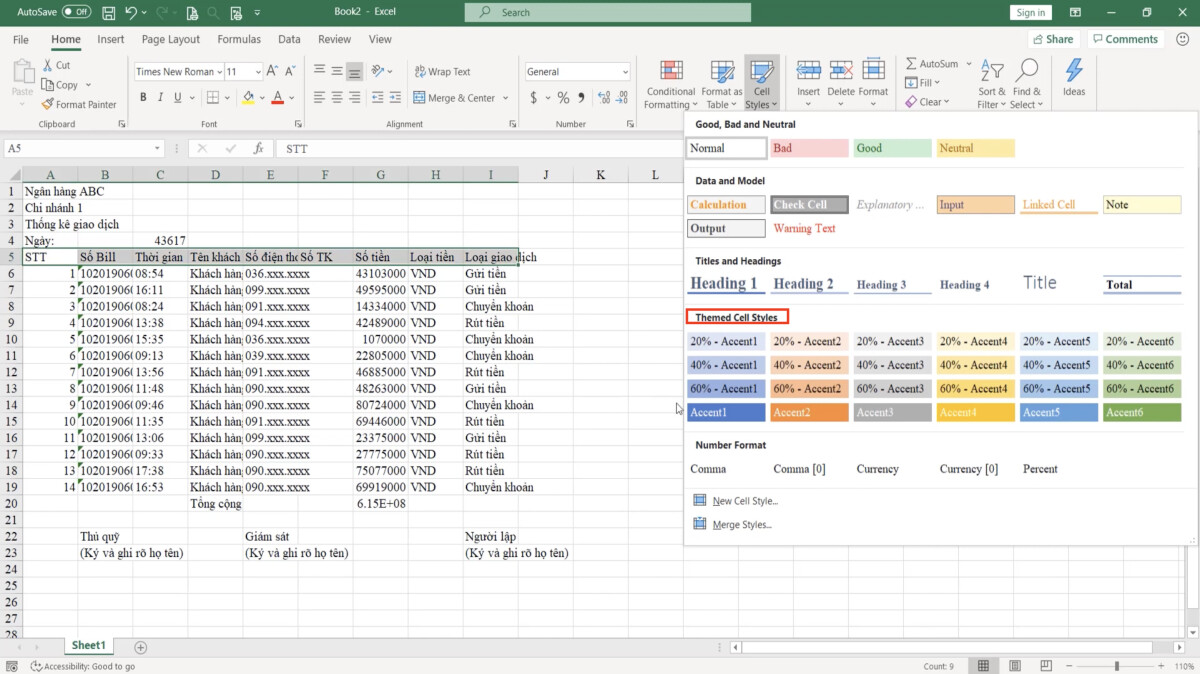Click the Sign in button
The height and width of the screenshot is (674, 1200).
pos(1031,12)
